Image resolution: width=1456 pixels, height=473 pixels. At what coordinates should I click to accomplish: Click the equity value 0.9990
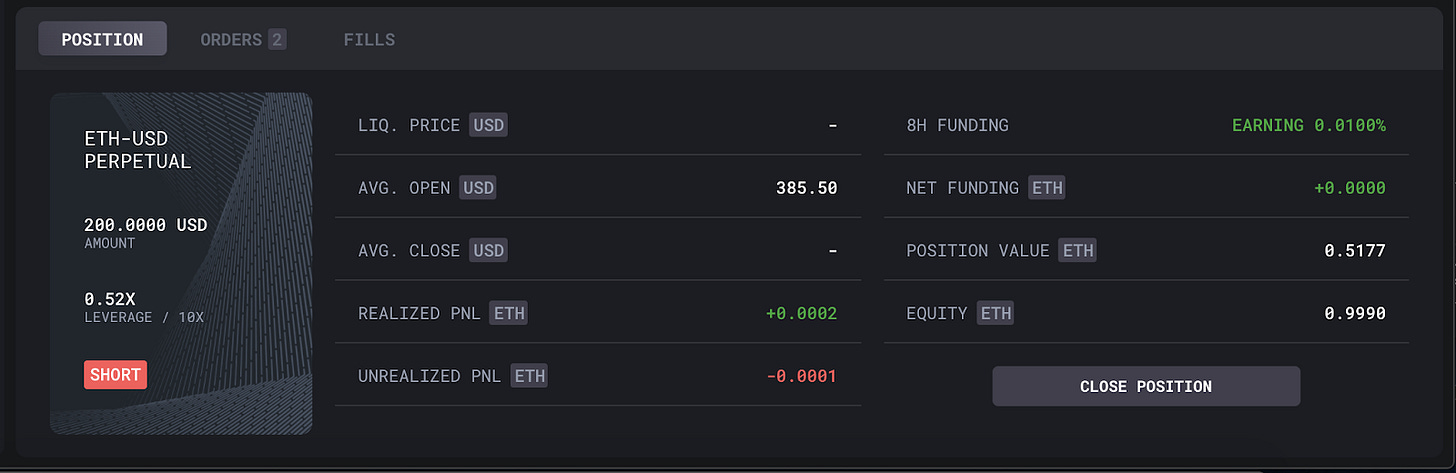click(x=1355, y=313)
